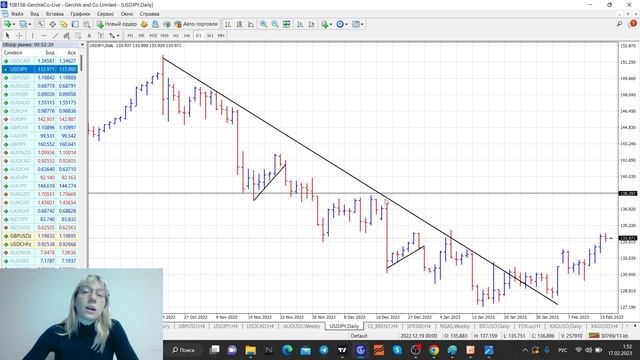Open the NGAS,Weekly chart tab

(454, 327)
